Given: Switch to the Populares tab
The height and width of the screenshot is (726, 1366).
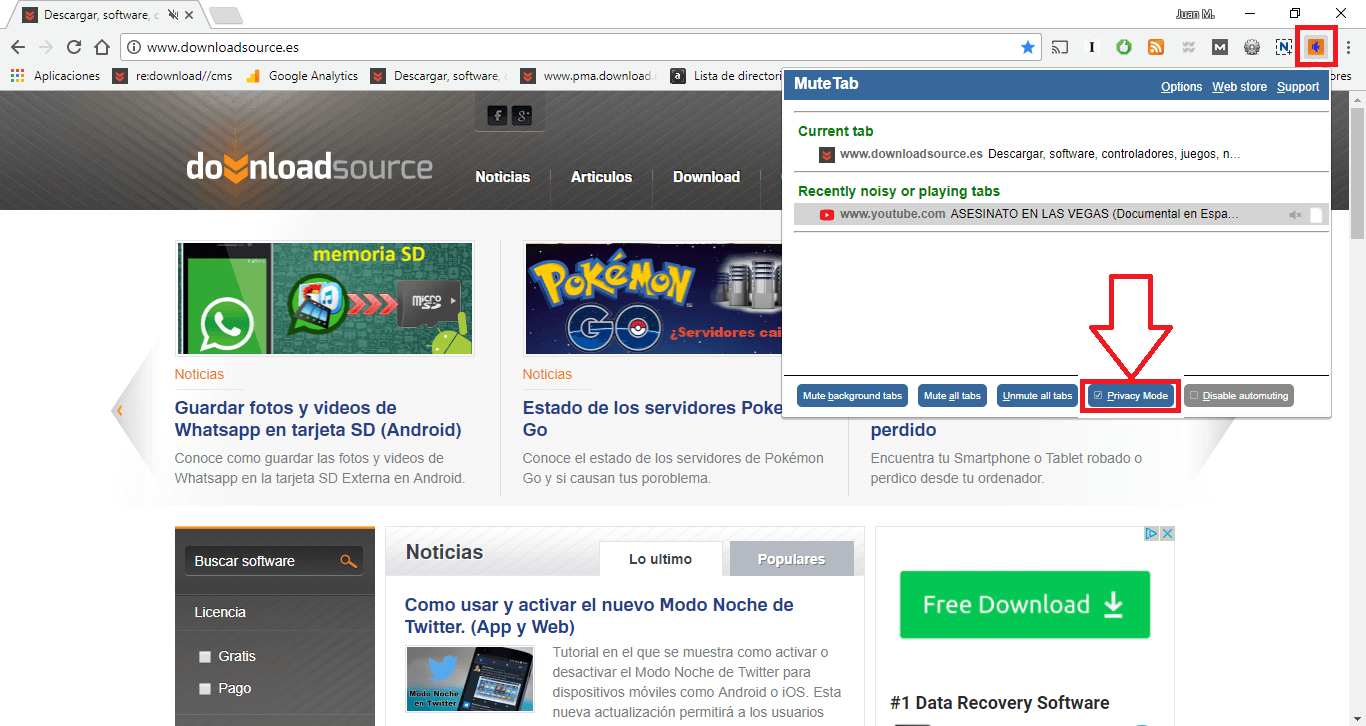Looking at the screenshot, I should pyautogui.click(x=791, y=559).
